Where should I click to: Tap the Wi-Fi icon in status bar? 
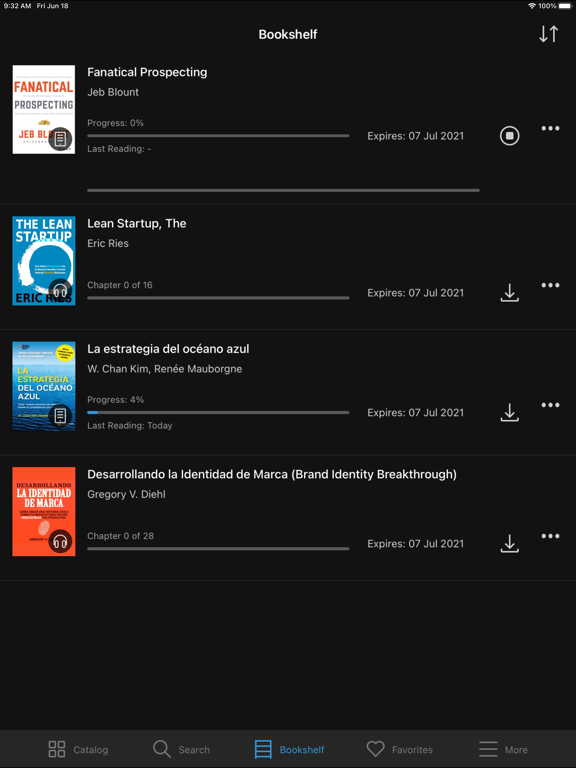click(532, 6)
